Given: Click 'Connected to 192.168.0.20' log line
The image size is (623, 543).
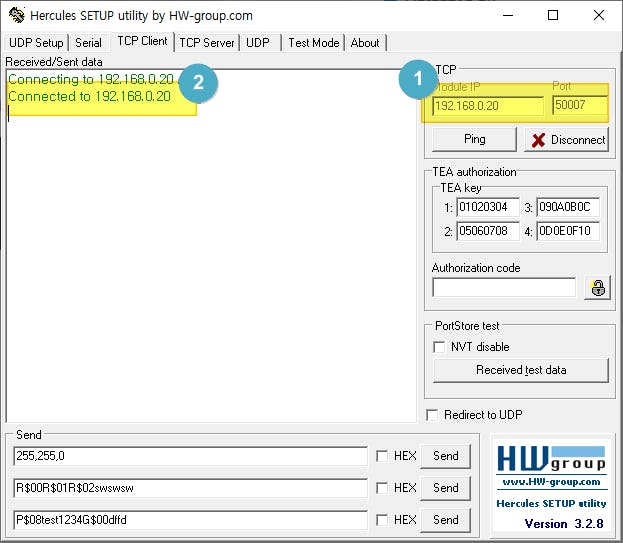Looking at the screenshot, I should (89, 97).
